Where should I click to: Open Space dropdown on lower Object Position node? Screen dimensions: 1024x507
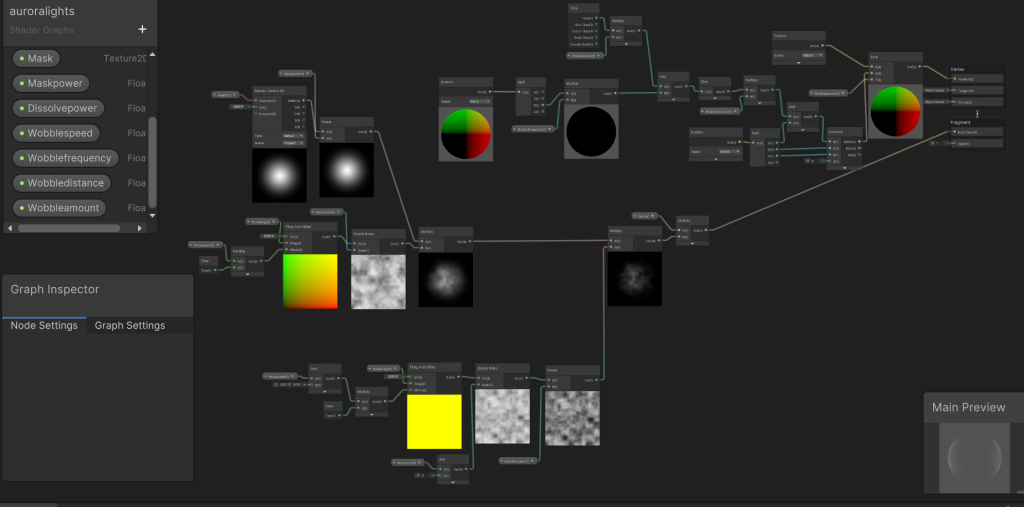coord(729,151)
